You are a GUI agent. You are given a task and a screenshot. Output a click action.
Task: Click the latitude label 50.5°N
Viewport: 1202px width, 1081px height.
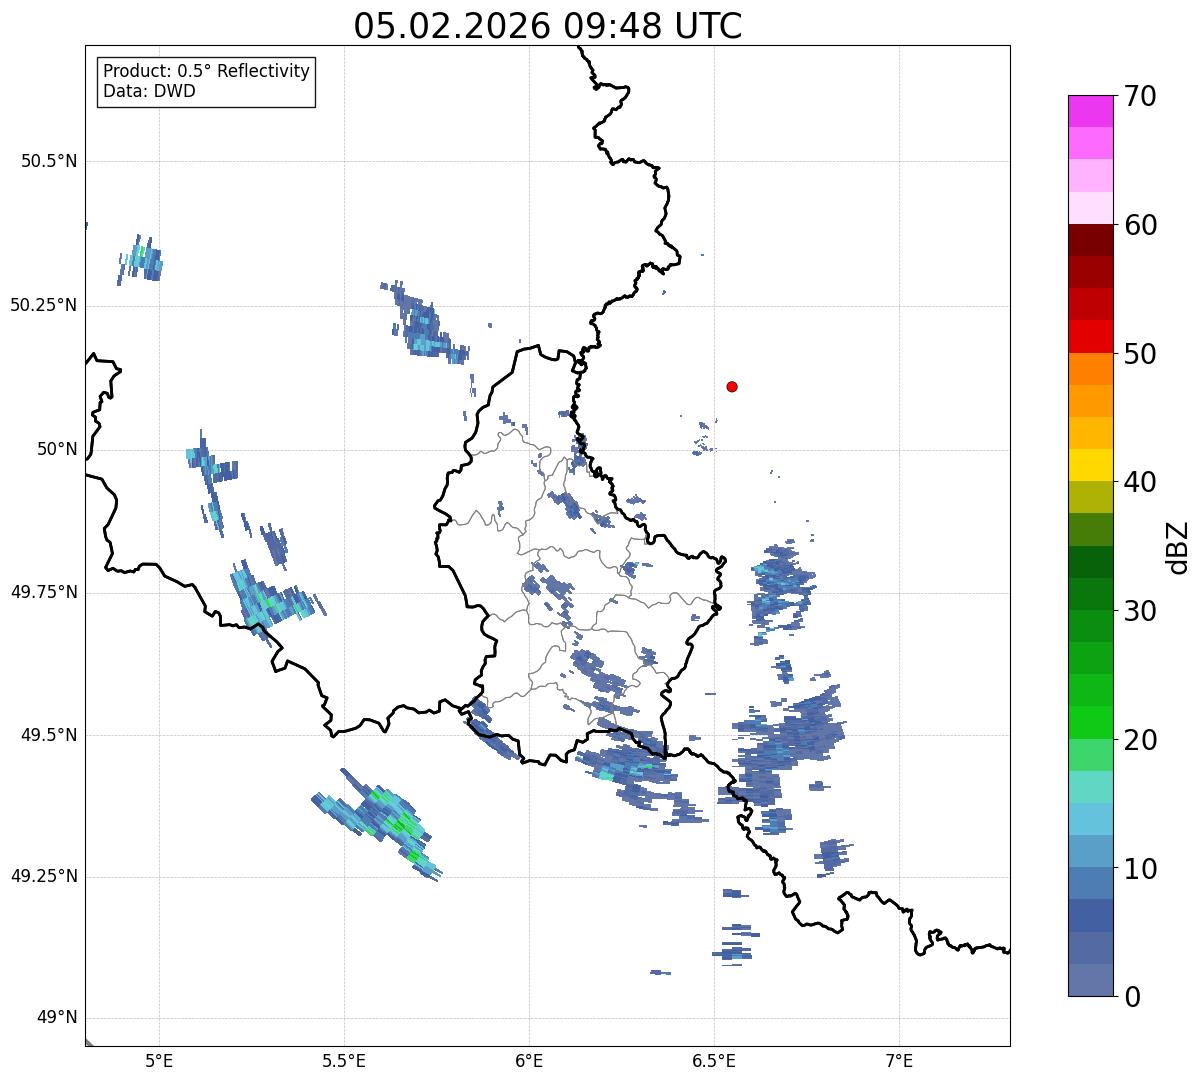49,162
